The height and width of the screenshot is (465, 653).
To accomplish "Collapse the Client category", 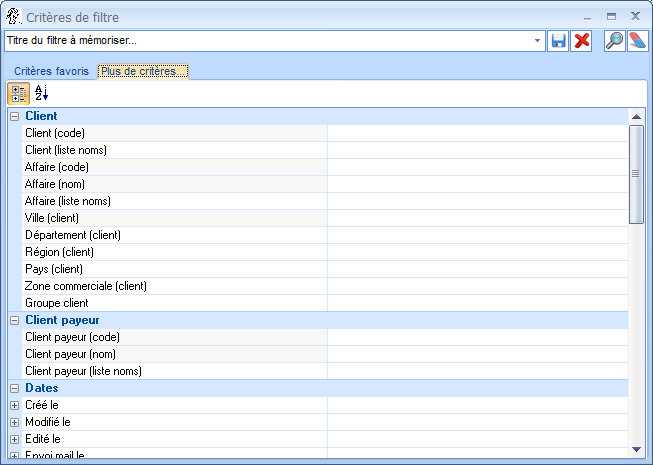I will 14,117.
